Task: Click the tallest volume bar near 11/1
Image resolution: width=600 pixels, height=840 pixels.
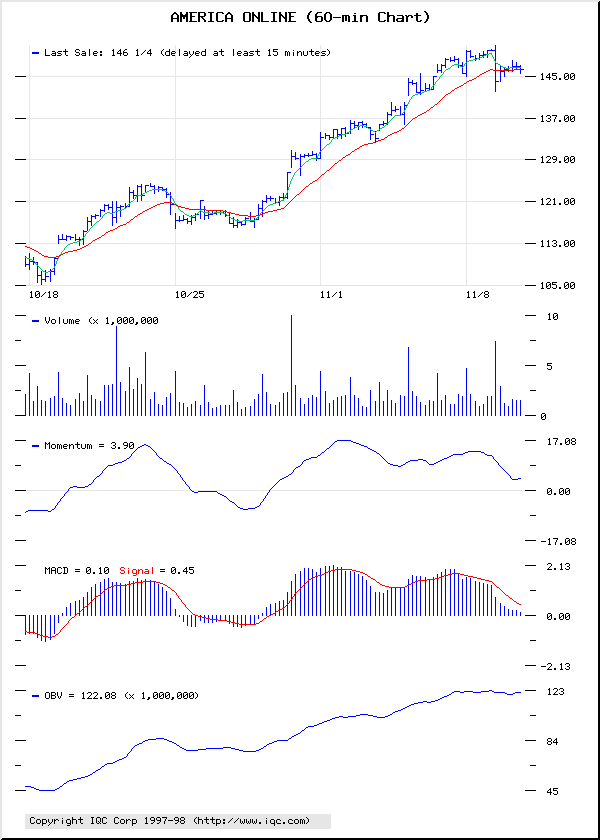Action: (291, 365)
